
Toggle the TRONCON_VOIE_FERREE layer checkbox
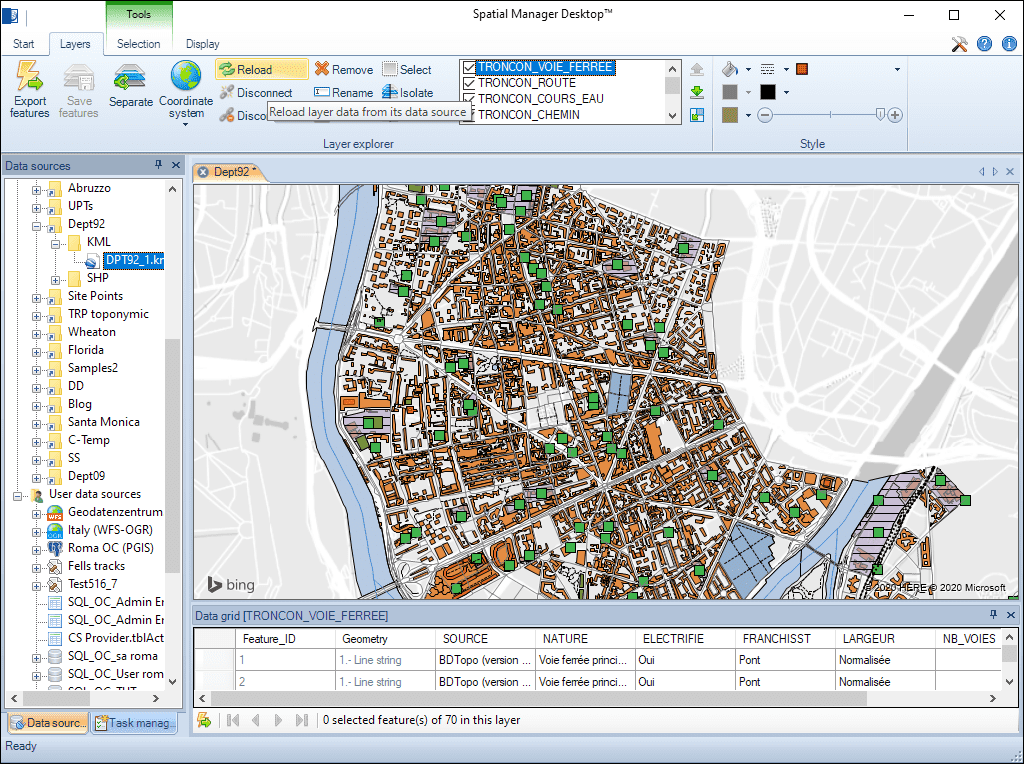[x=469, y=67]
